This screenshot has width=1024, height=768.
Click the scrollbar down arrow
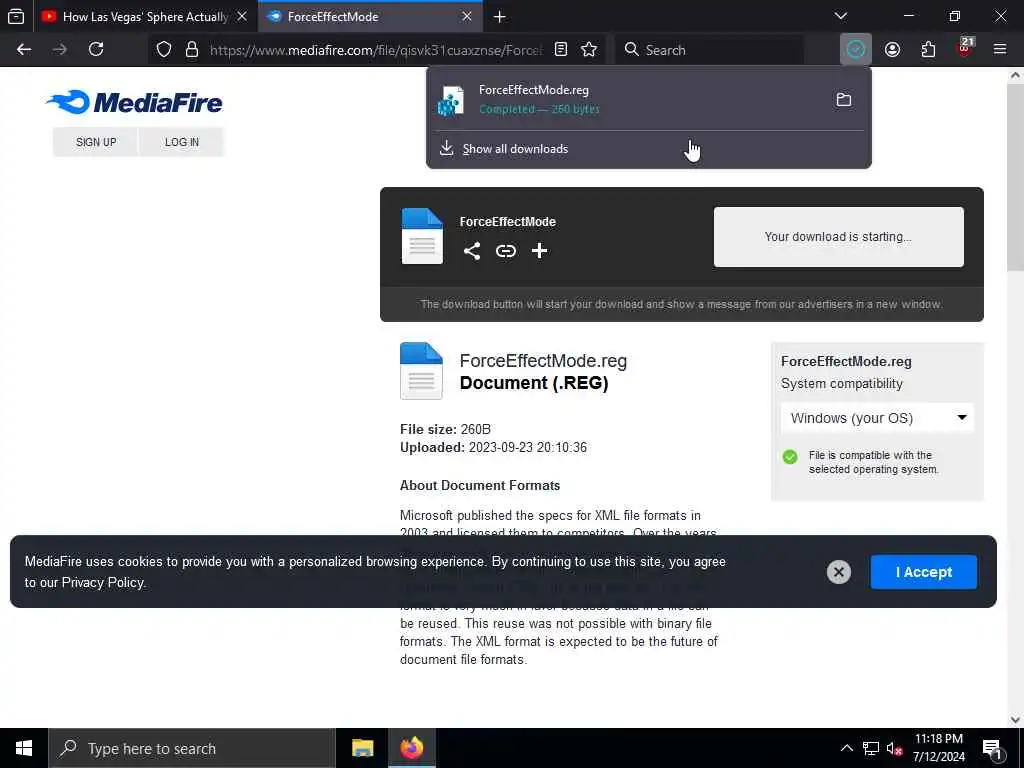pos(1015,720)
